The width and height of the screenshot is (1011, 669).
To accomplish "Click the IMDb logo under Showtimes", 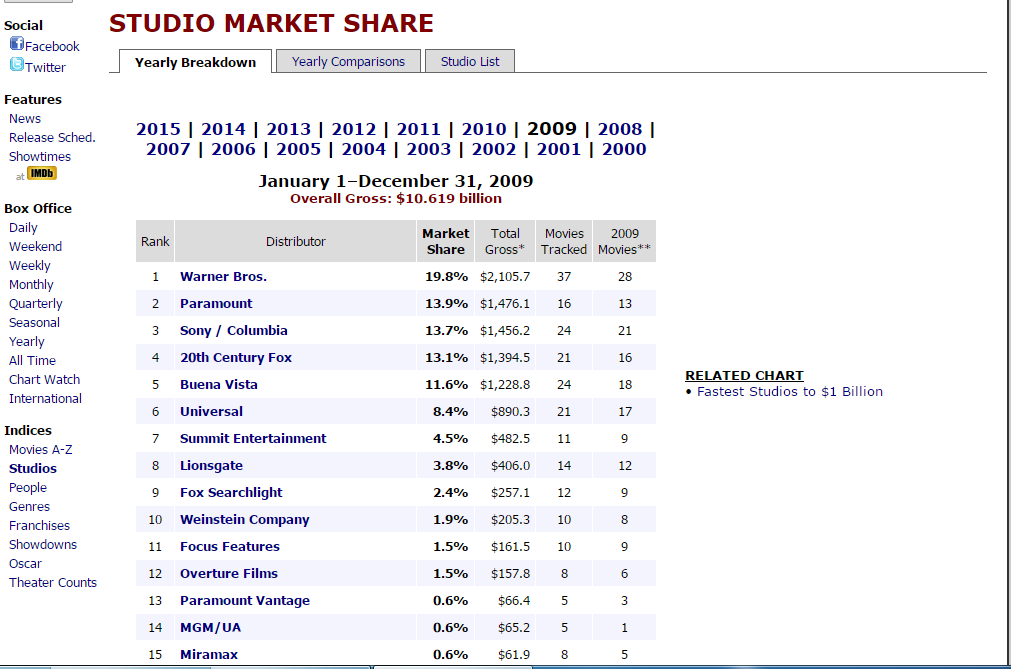I will pos(42,173).
